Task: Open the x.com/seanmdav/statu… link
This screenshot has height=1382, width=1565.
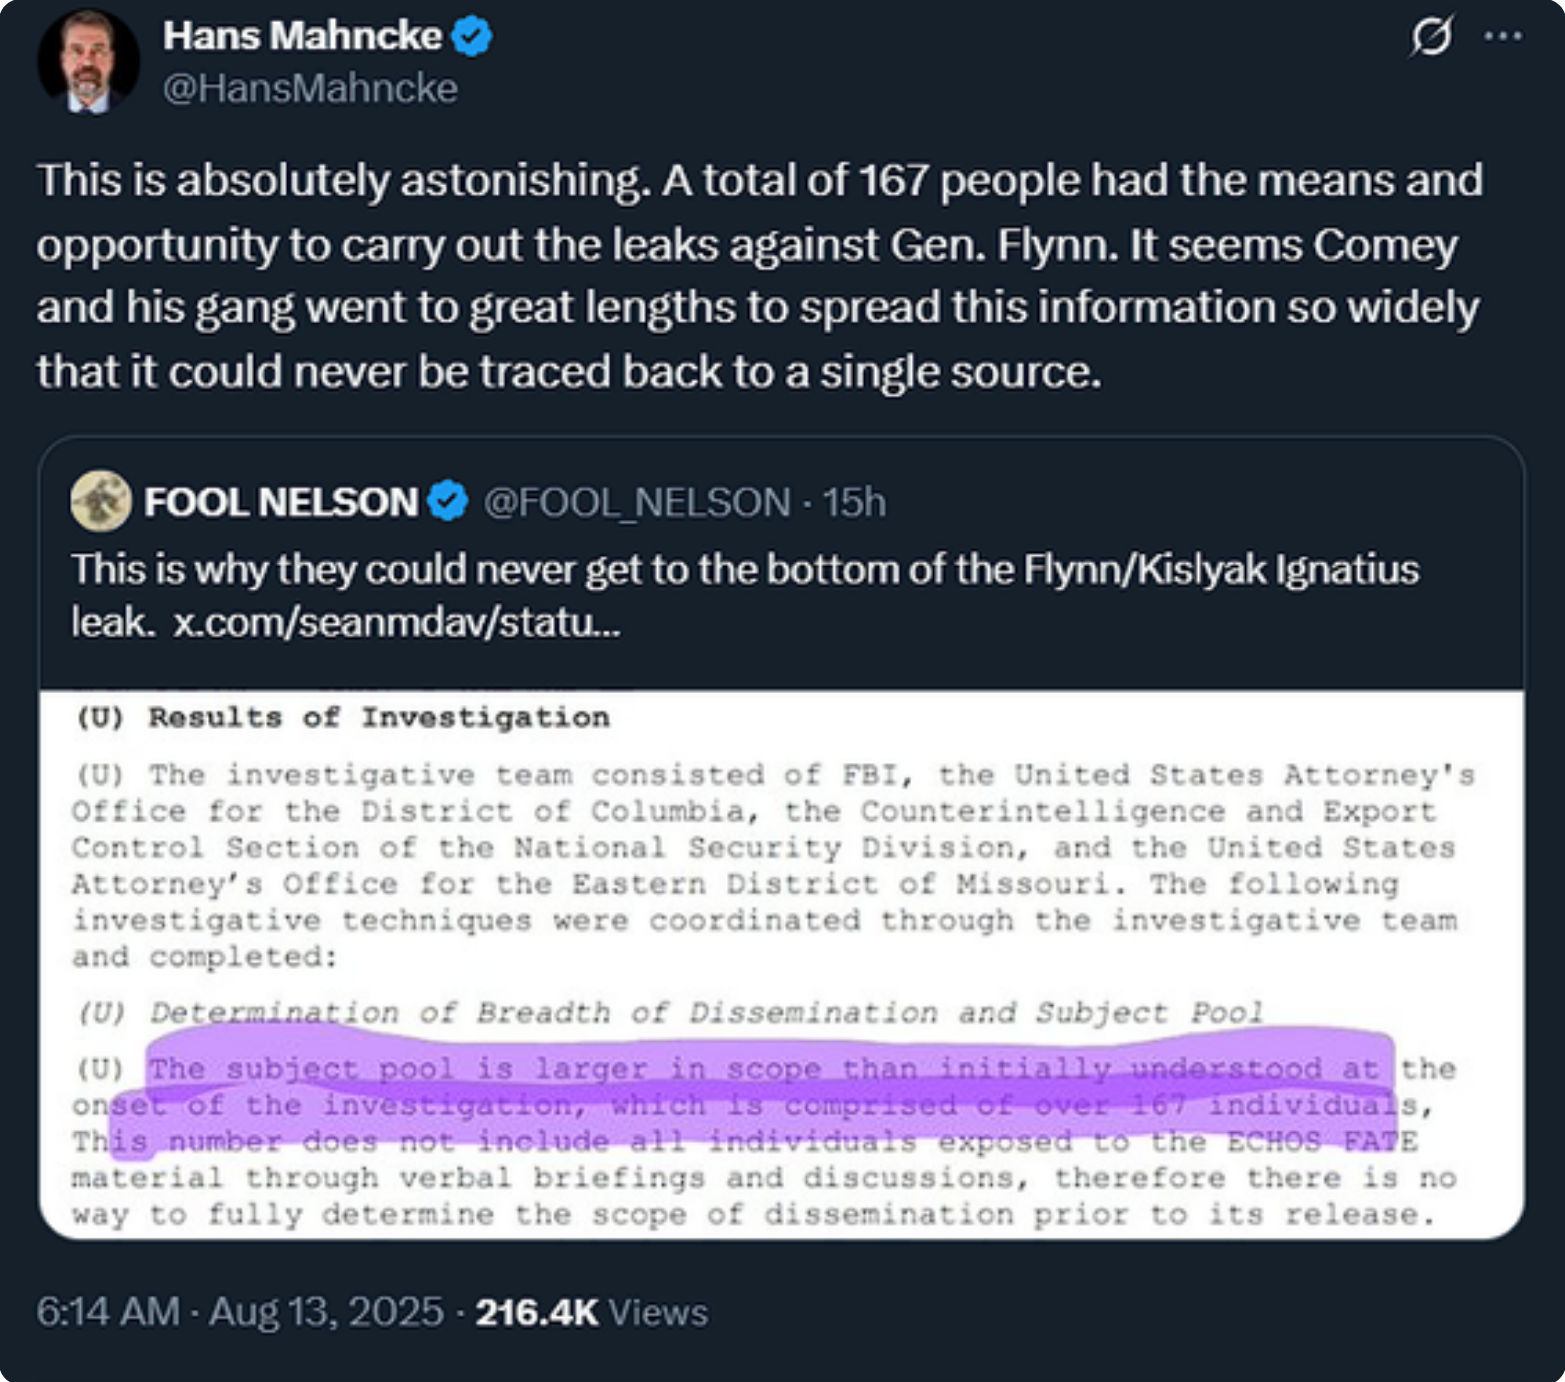Action: pyautogui.click(x=397, y=622)
